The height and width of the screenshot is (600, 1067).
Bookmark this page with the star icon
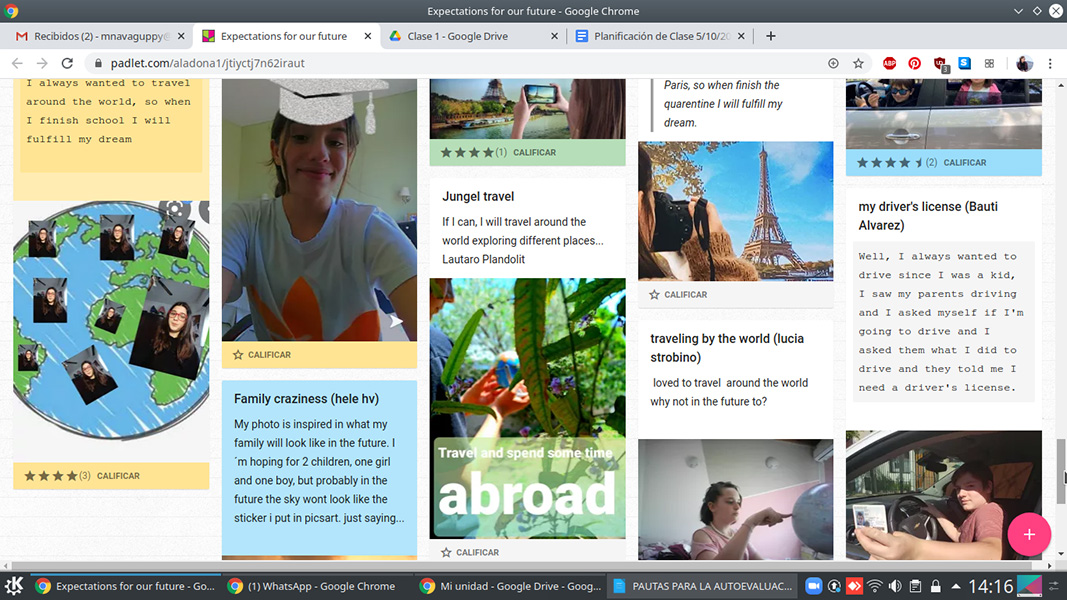click(x=858, y=63)
